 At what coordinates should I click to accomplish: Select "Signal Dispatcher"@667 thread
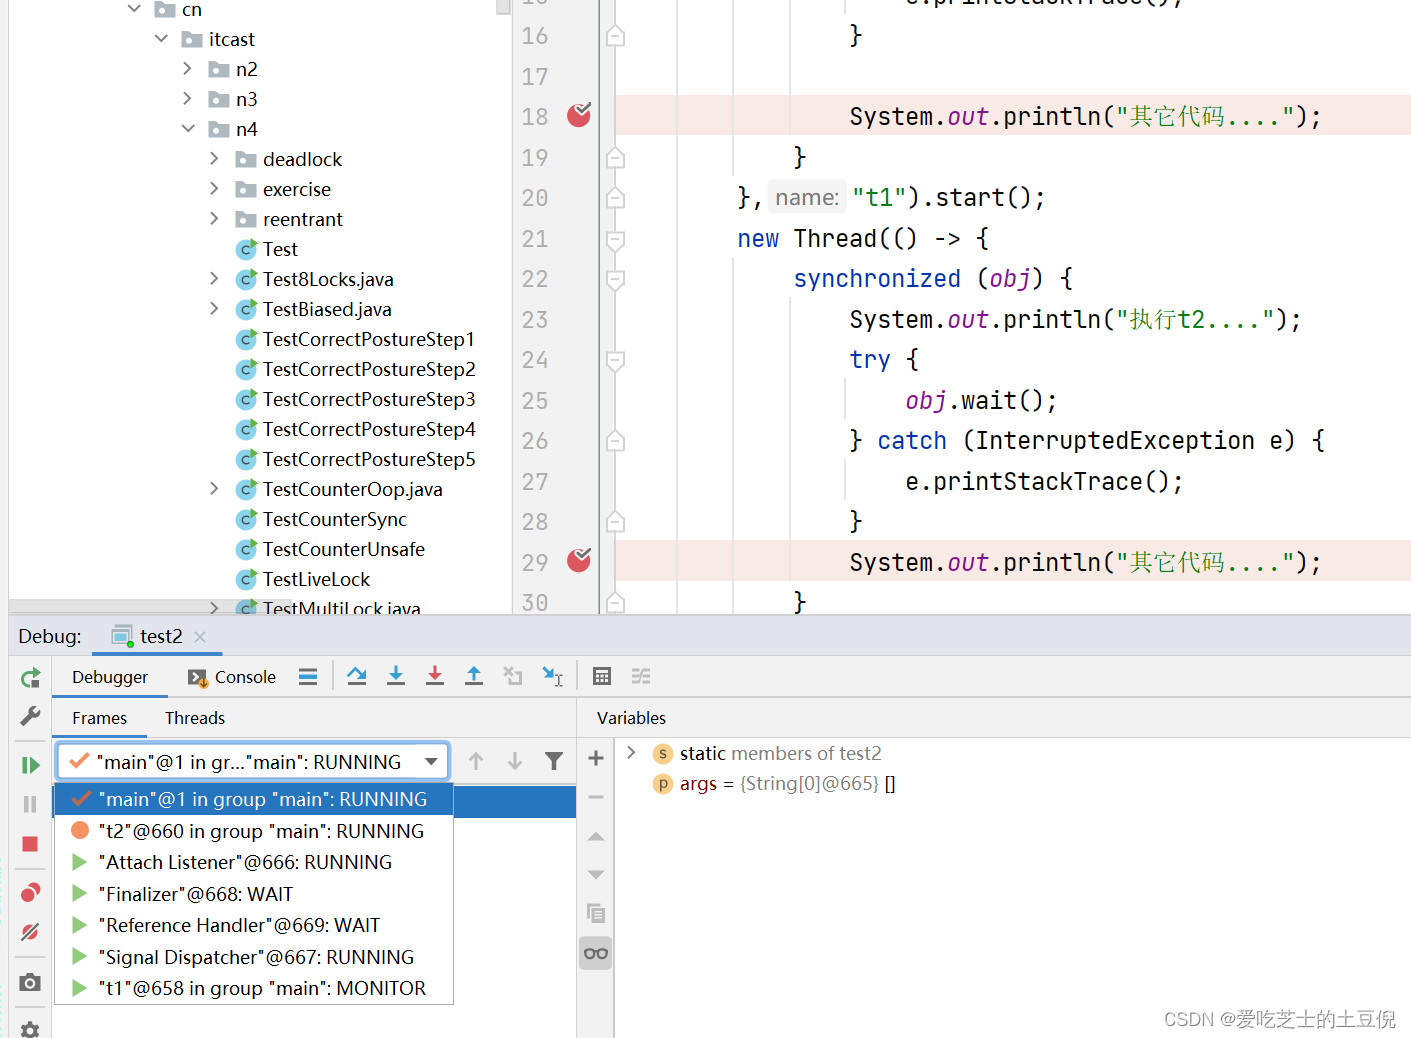tap(254, 957)
